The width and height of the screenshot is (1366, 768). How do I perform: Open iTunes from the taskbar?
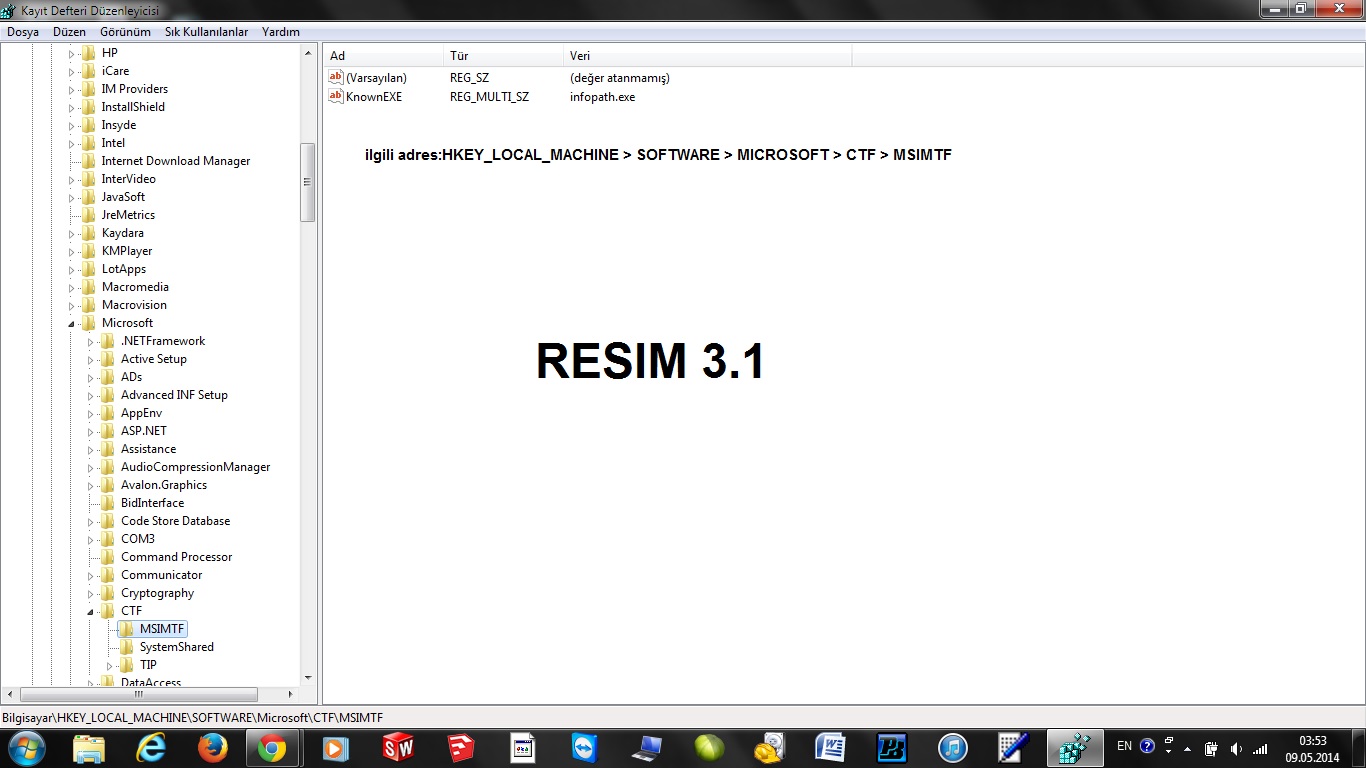pos(953,747)
